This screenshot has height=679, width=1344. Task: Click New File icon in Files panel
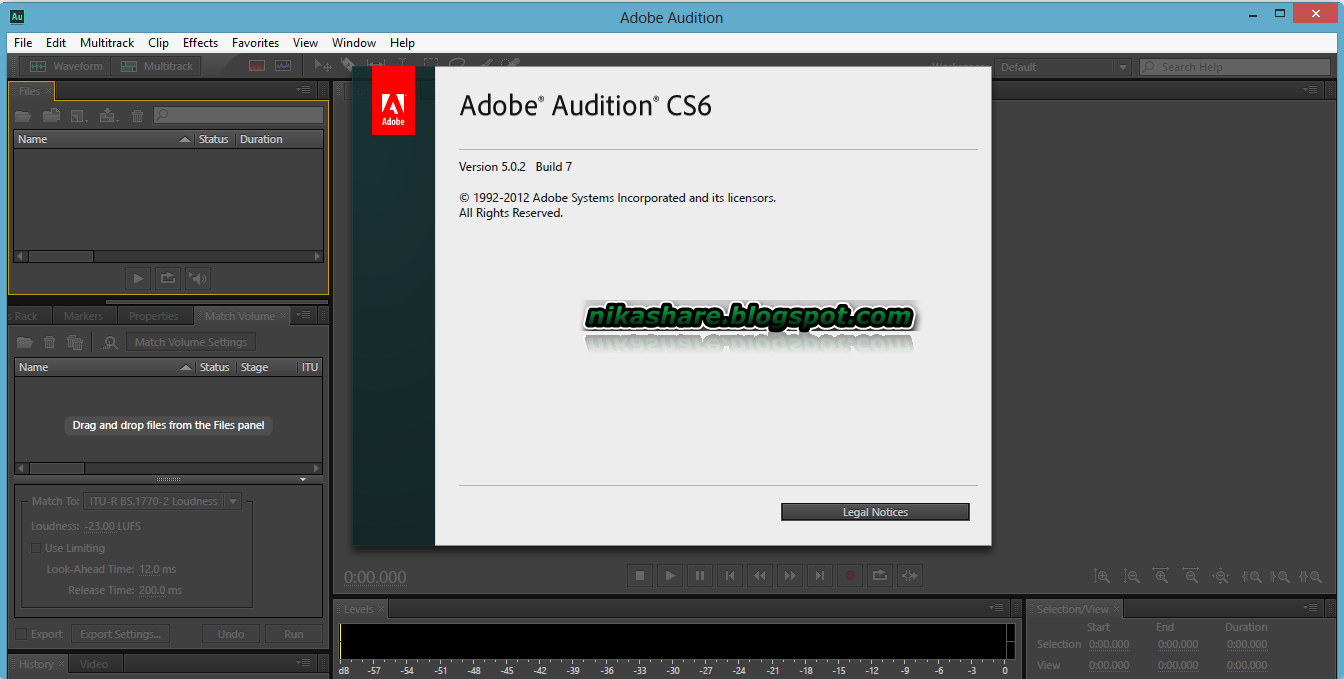[x=79, y=116]
